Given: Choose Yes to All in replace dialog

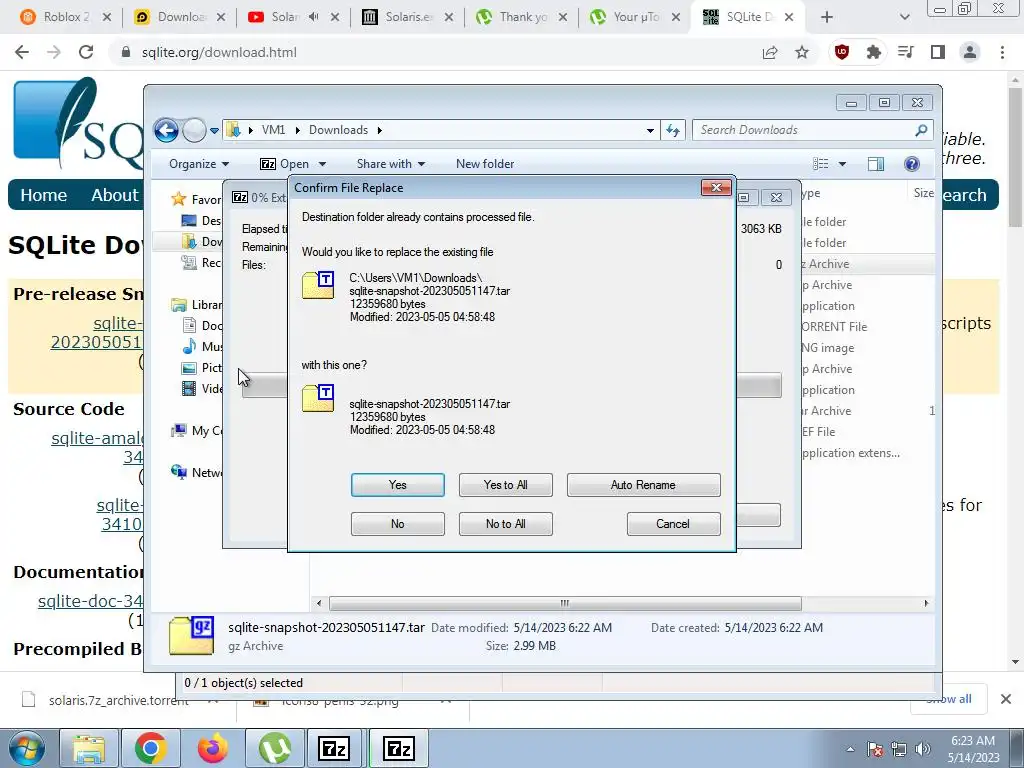Looking at the screenshot, I should (x=505, y=485).
